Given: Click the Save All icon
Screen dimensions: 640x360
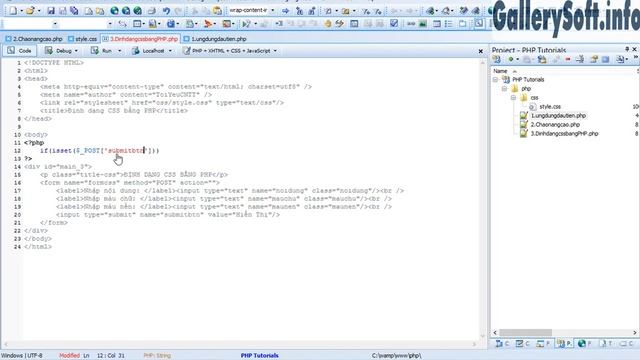Looking at the screenshot, I should [74, 11].
